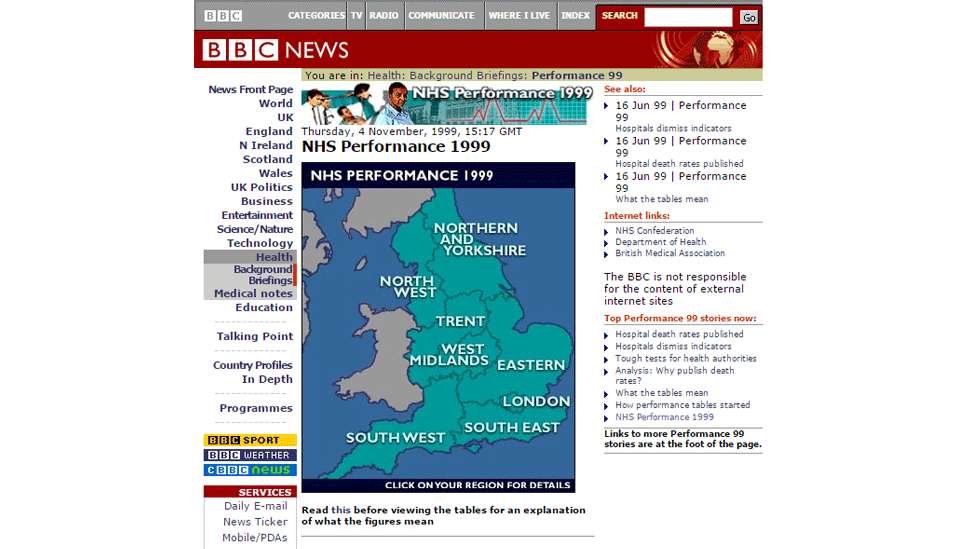Screen dimensions: 976x549
Task: Open the World section
Action: [276, 103]
